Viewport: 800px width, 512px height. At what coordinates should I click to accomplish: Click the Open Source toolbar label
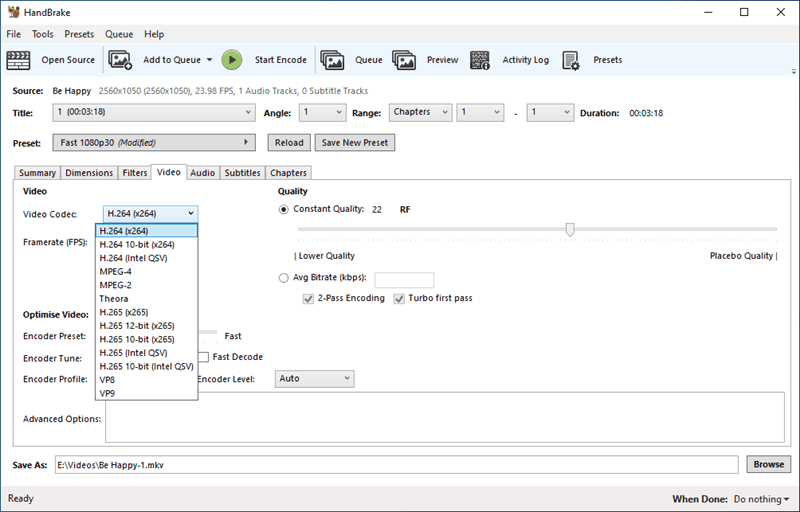pyautogui.click(x=68, y=60)
